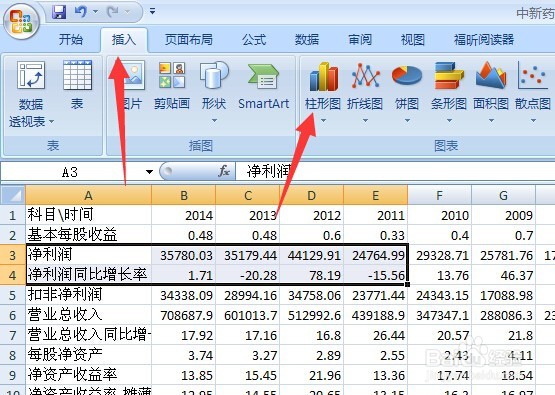Open undo history dropdown arrow
The image size is (555, 395).
95,12
